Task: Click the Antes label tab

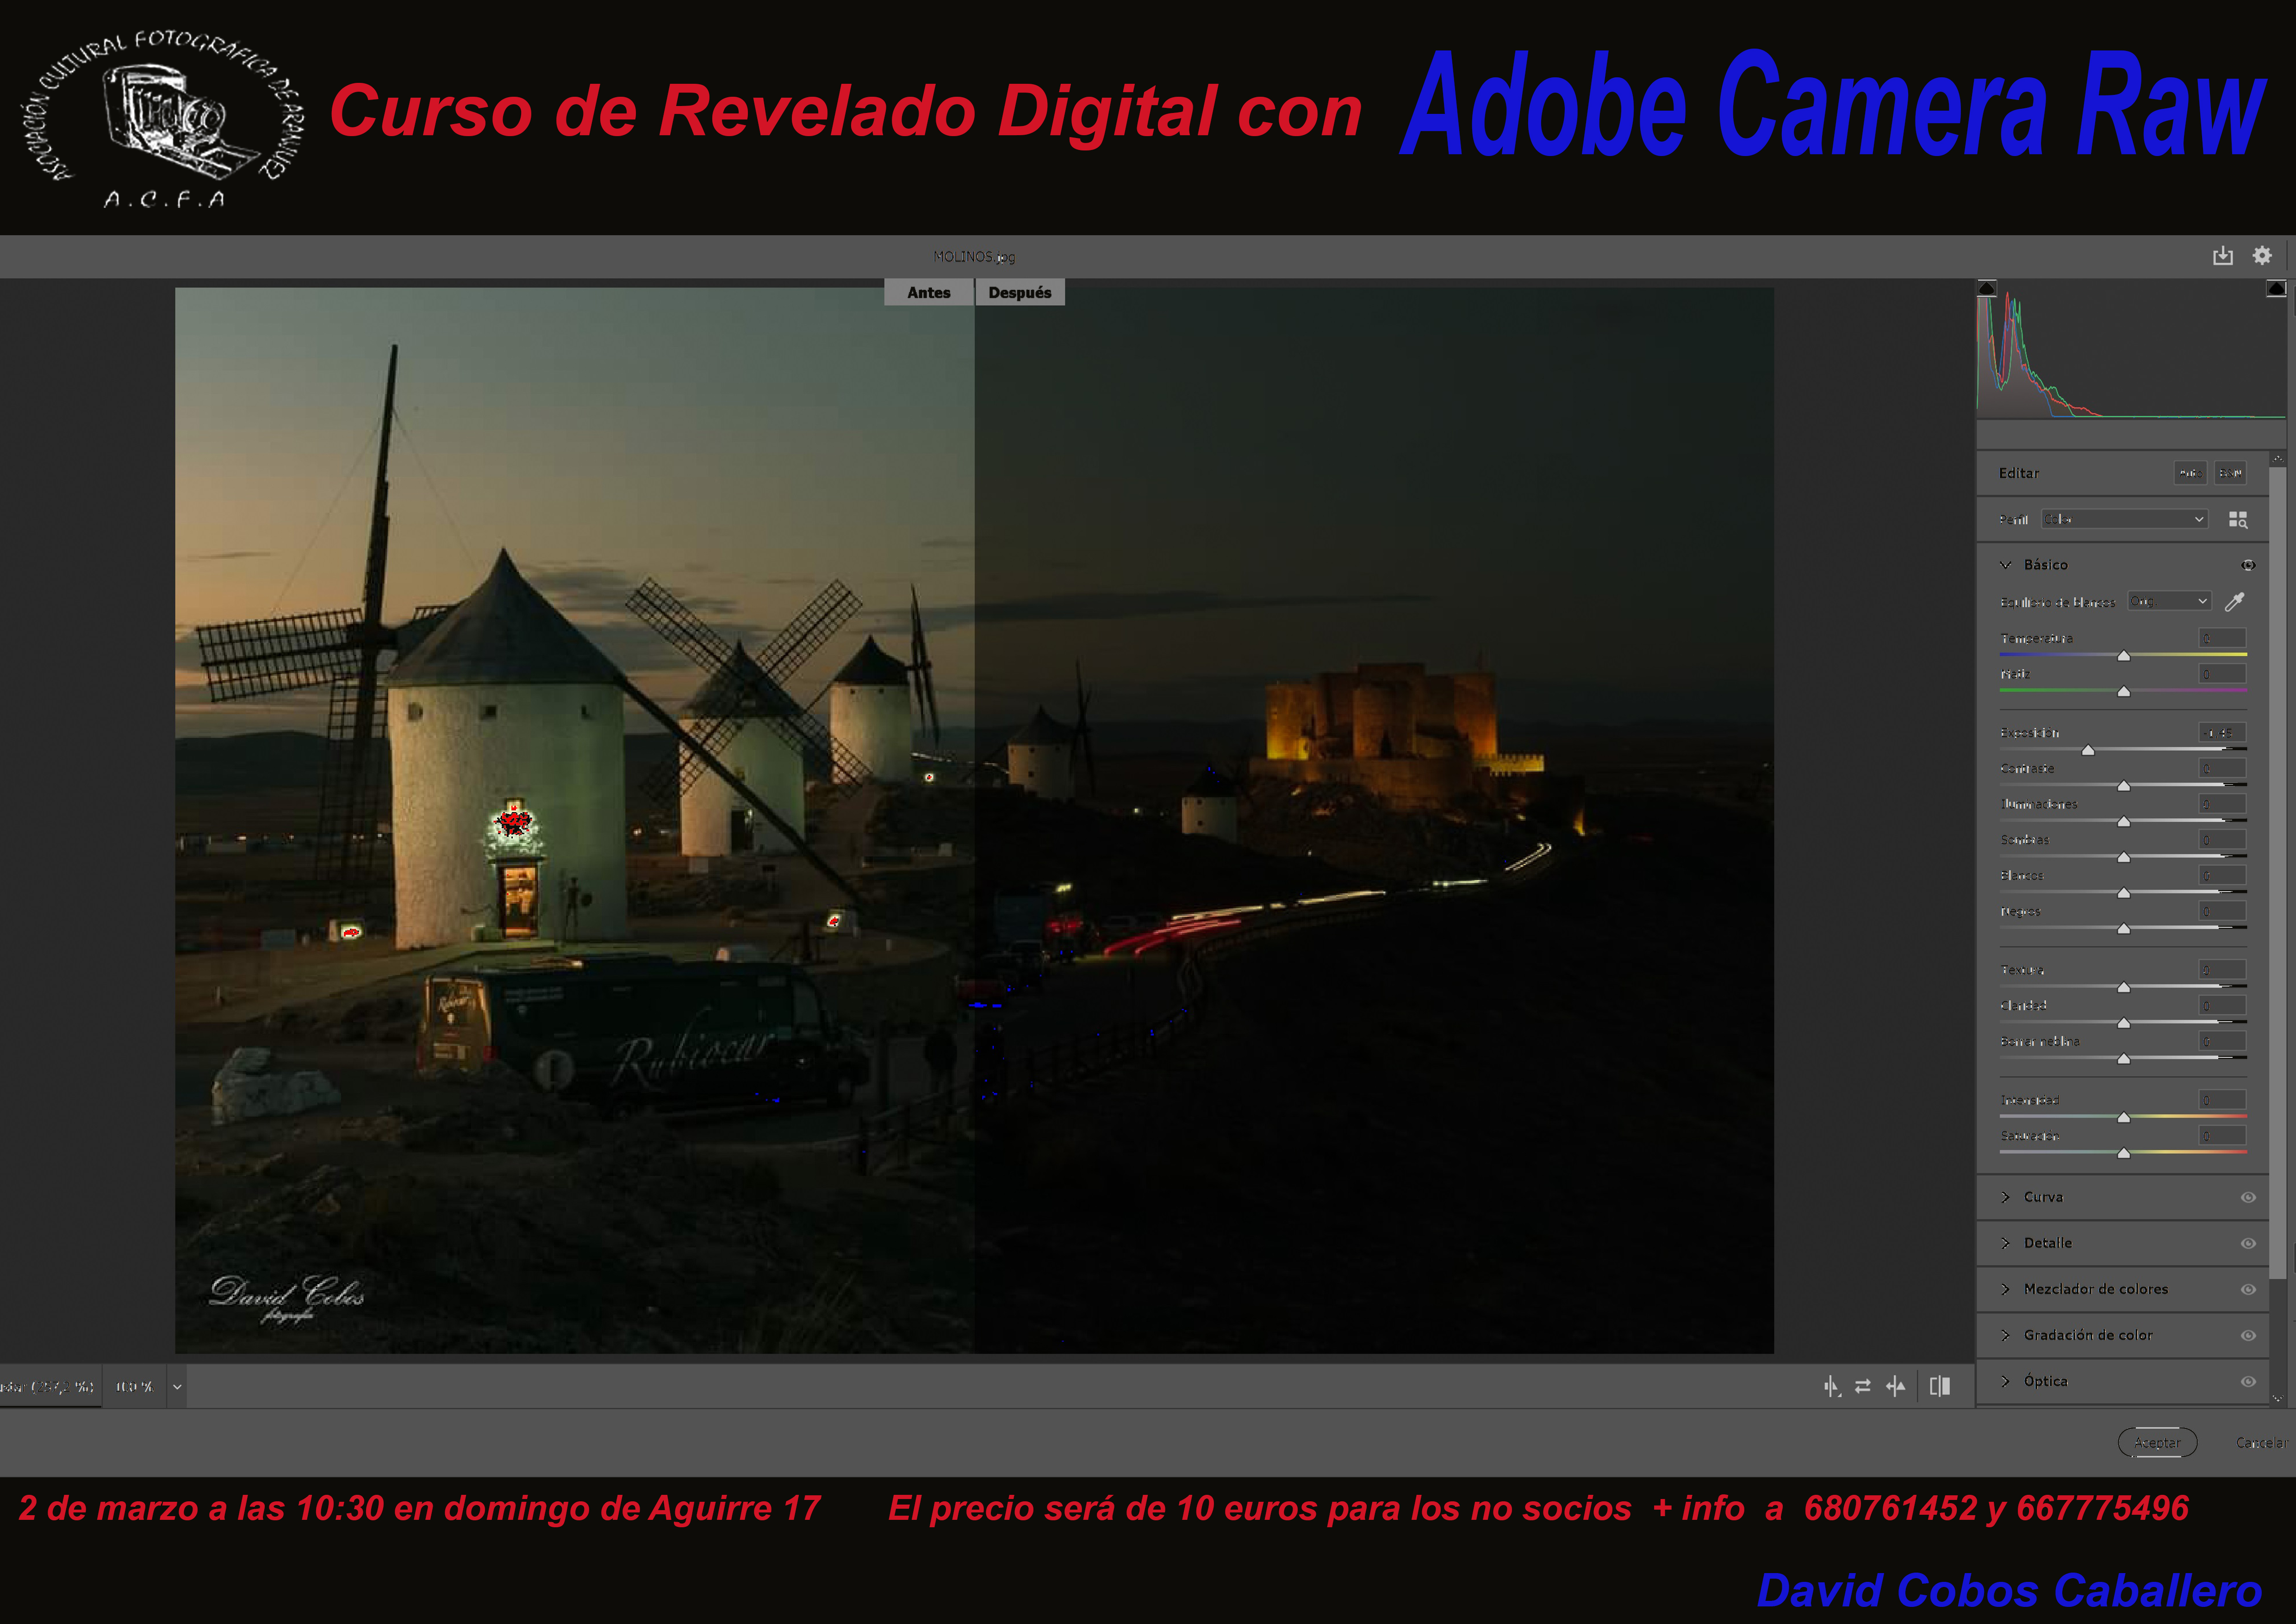Action: coord(928,292)
